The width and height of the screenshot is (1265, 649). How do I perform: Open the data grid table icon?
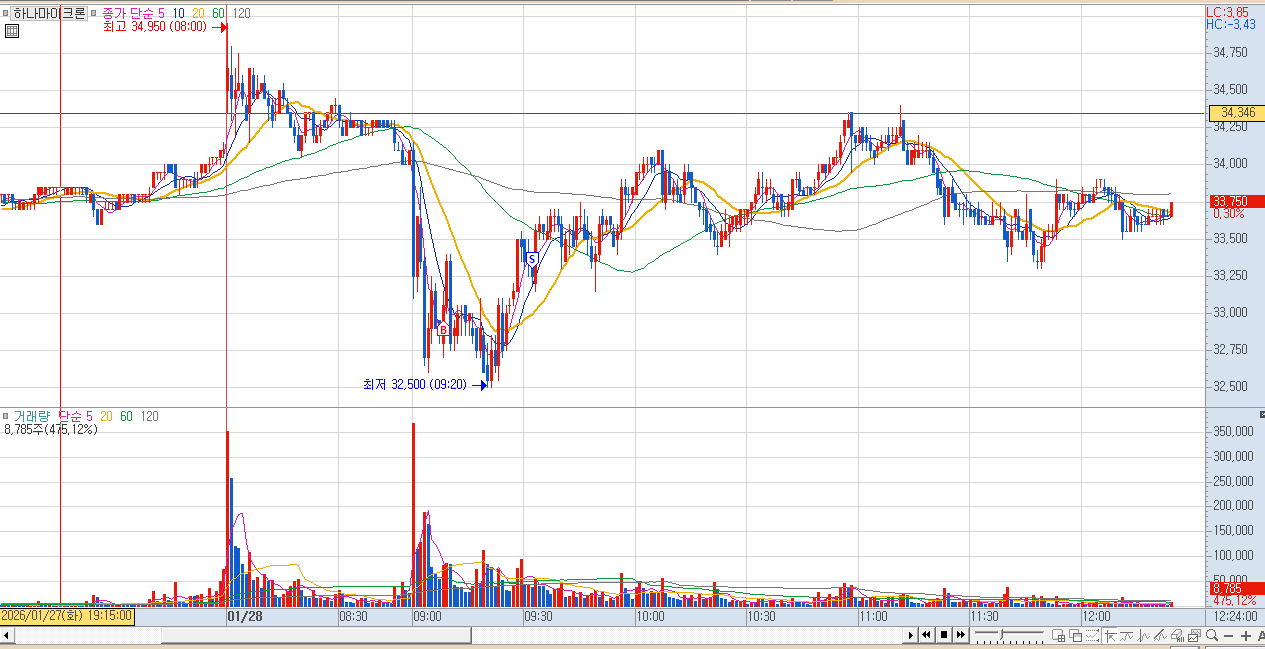[11, 30]
